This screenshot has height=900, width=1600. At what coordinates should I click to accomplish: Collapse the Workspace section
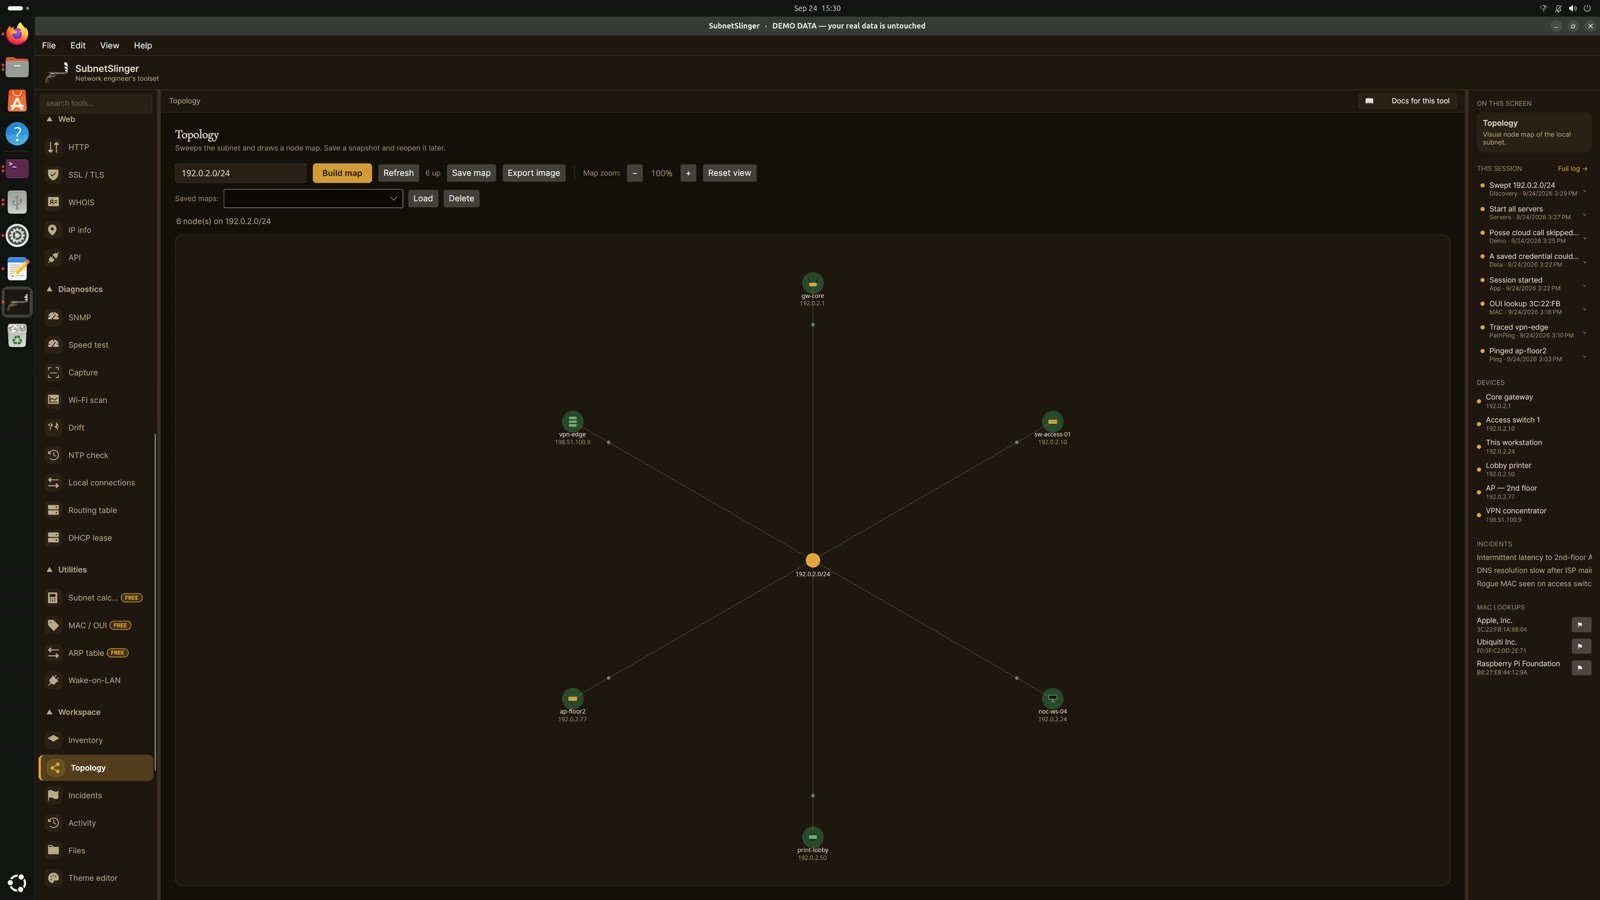coord(74,712)
